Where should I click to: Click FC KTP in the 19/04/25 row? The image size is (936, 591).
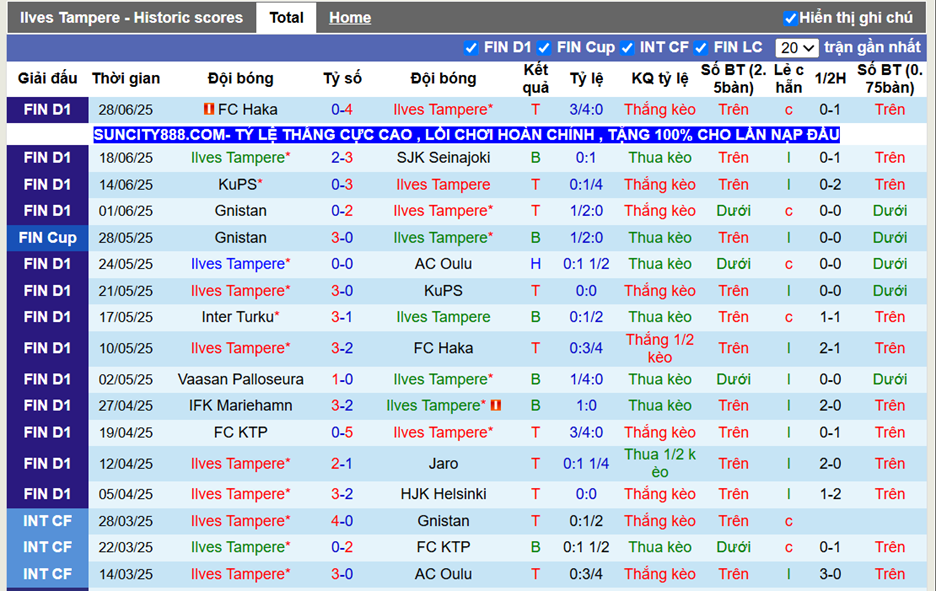pyautogui.click(x=241, y=432)
